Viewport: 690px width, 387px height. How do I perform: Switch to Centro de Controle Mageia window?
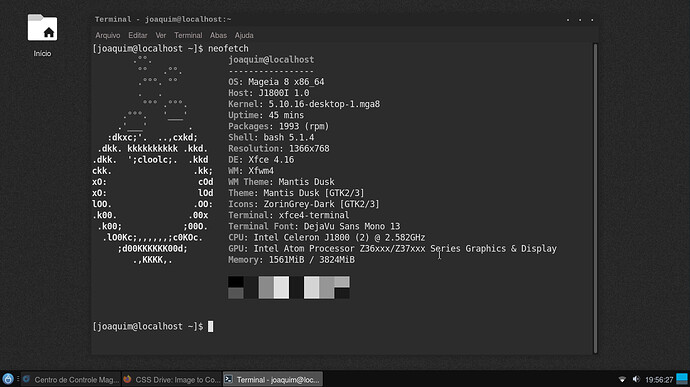click(71, 379)
